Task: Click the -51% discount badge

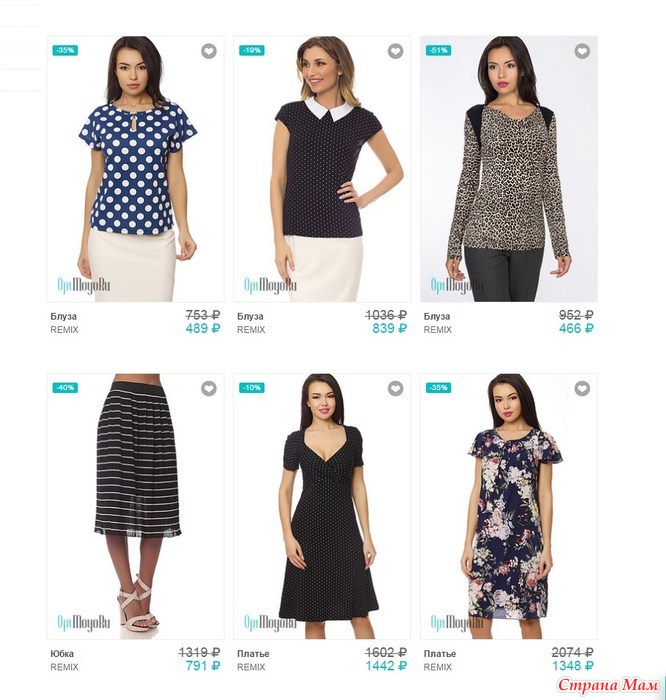Action: [438, 50]
